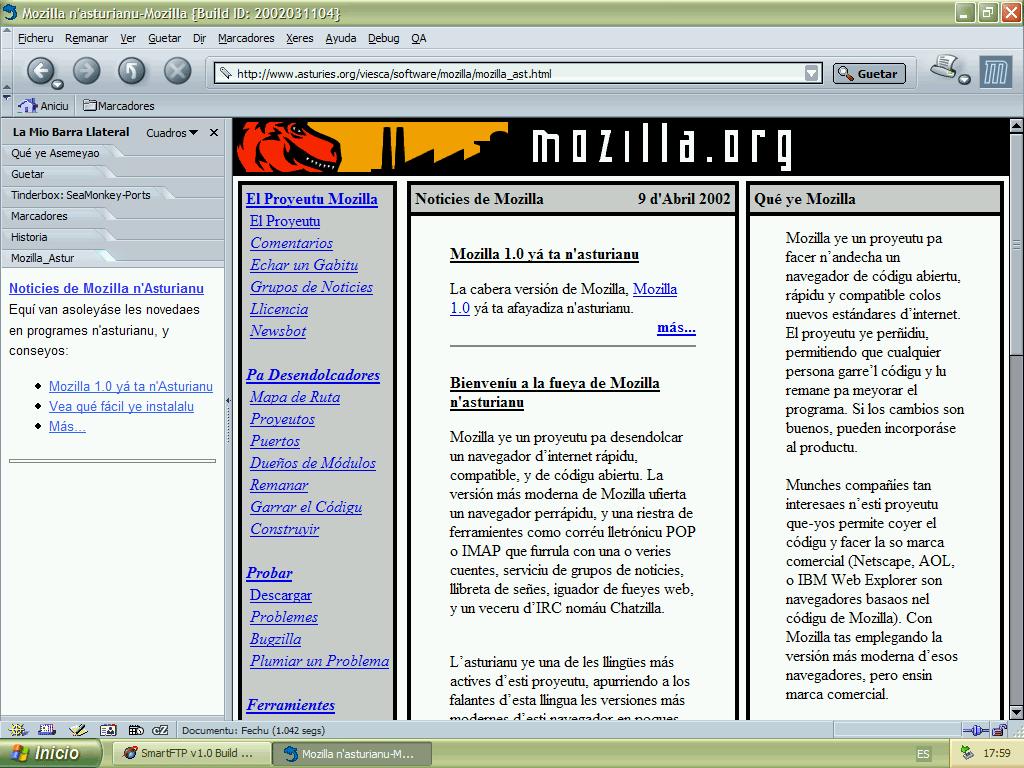The width and height of the screenshot is (1024, 768).
Task: Open the Bugzilla link
Action: tap(276, 639)
